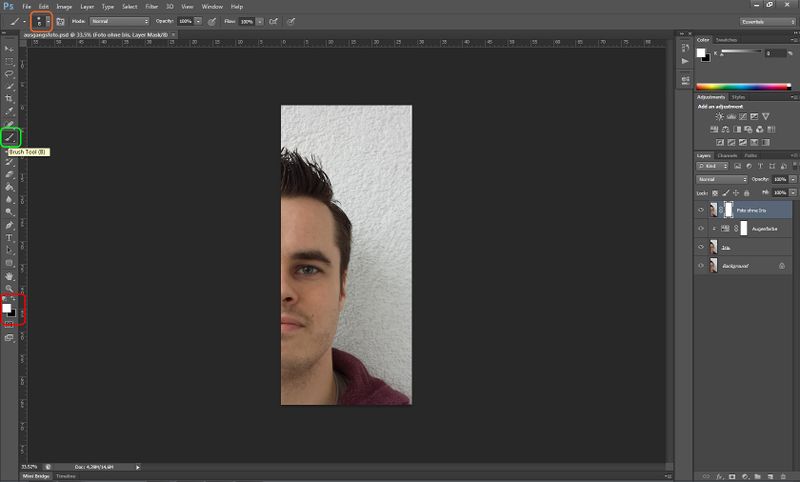Image resolution: width=800 pixels, height=482 pixels.
Task: Select the Horizontal Type tool
Action: point(10,237)
